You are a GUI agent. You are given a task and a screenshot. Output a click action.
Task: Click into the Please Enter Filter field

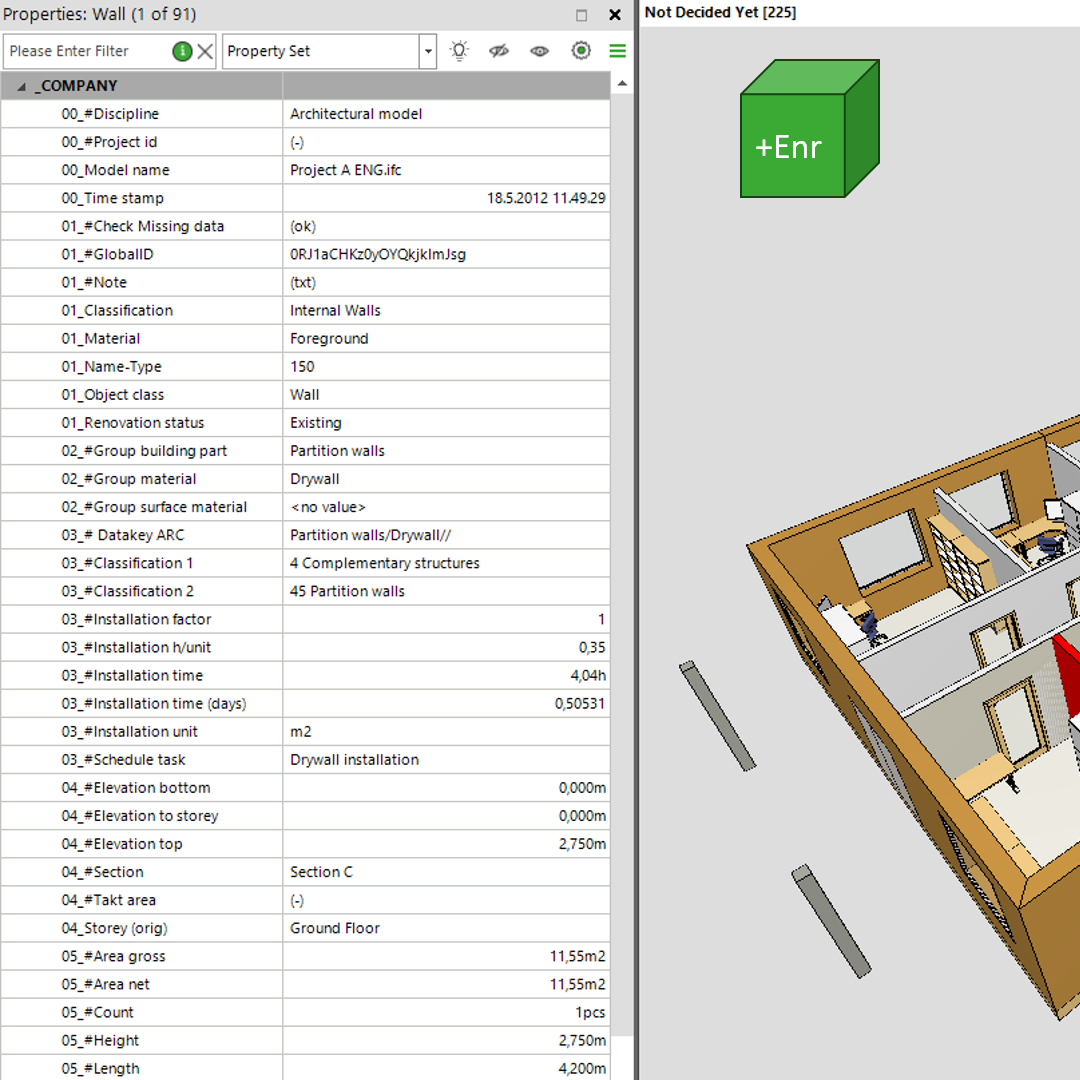pyautogui.click(x=85, y=51)
